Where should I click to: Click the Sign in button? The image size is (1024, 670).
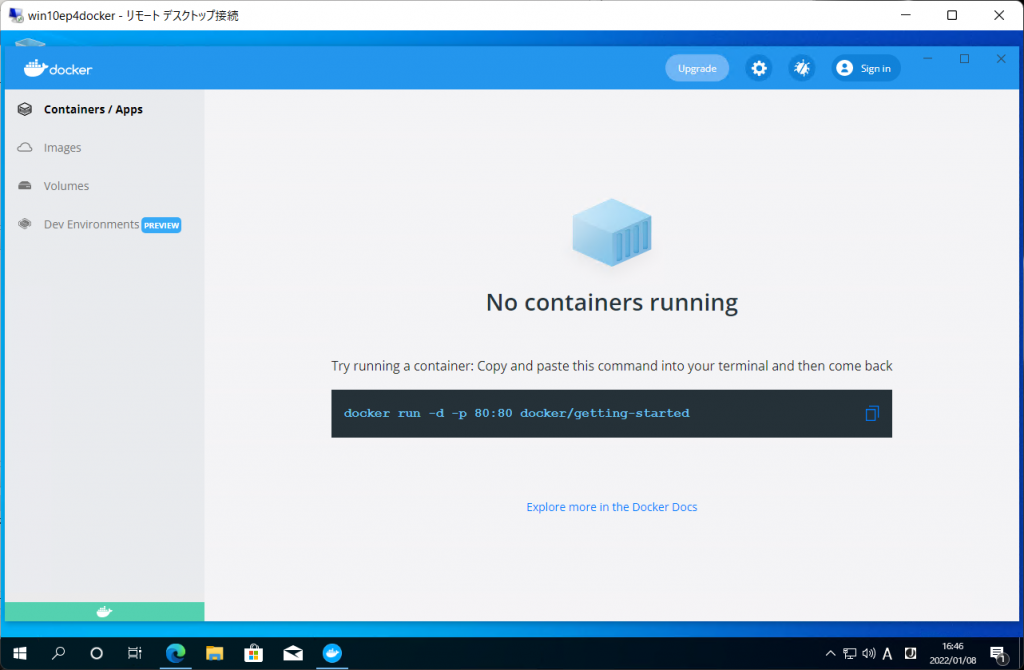(x=865, y=68)
